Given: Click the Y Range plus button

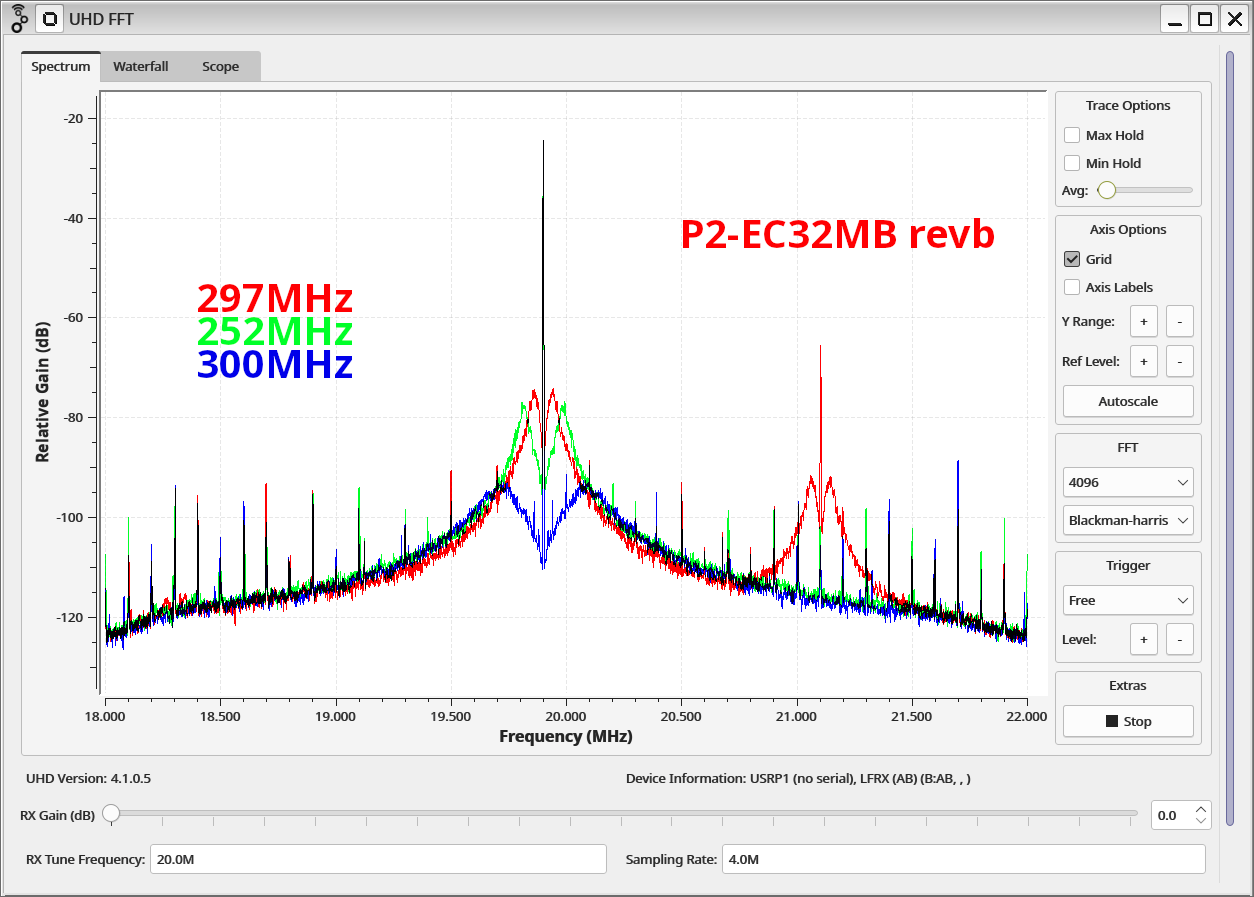Looking at the screenshot, I should click(1143, 322).
